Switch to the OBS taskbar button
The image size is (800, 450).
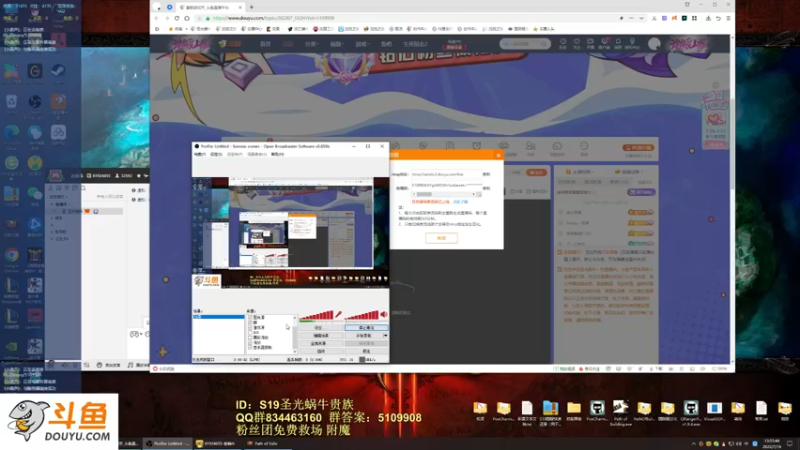pyautogui.click(x=167, y=443)
